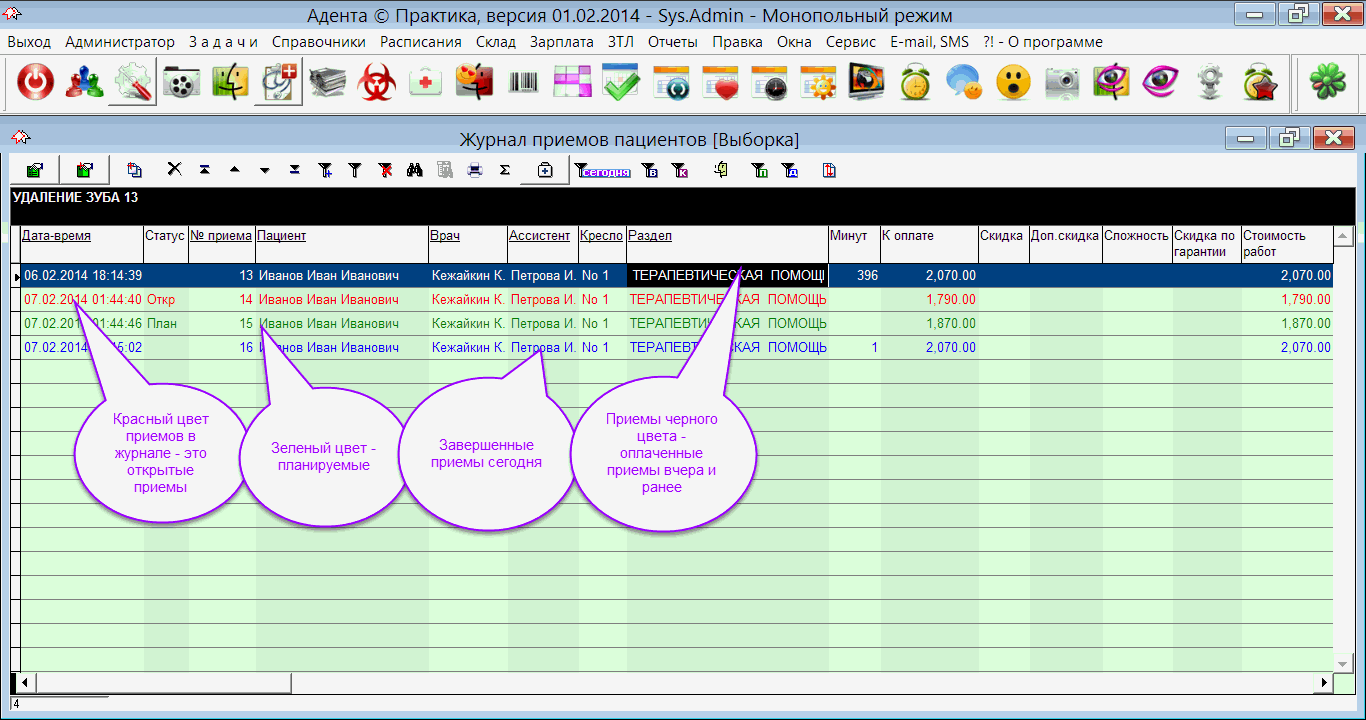Click the green alarm clock icon
Screen dimensions: 1366x720
[915, 83]
